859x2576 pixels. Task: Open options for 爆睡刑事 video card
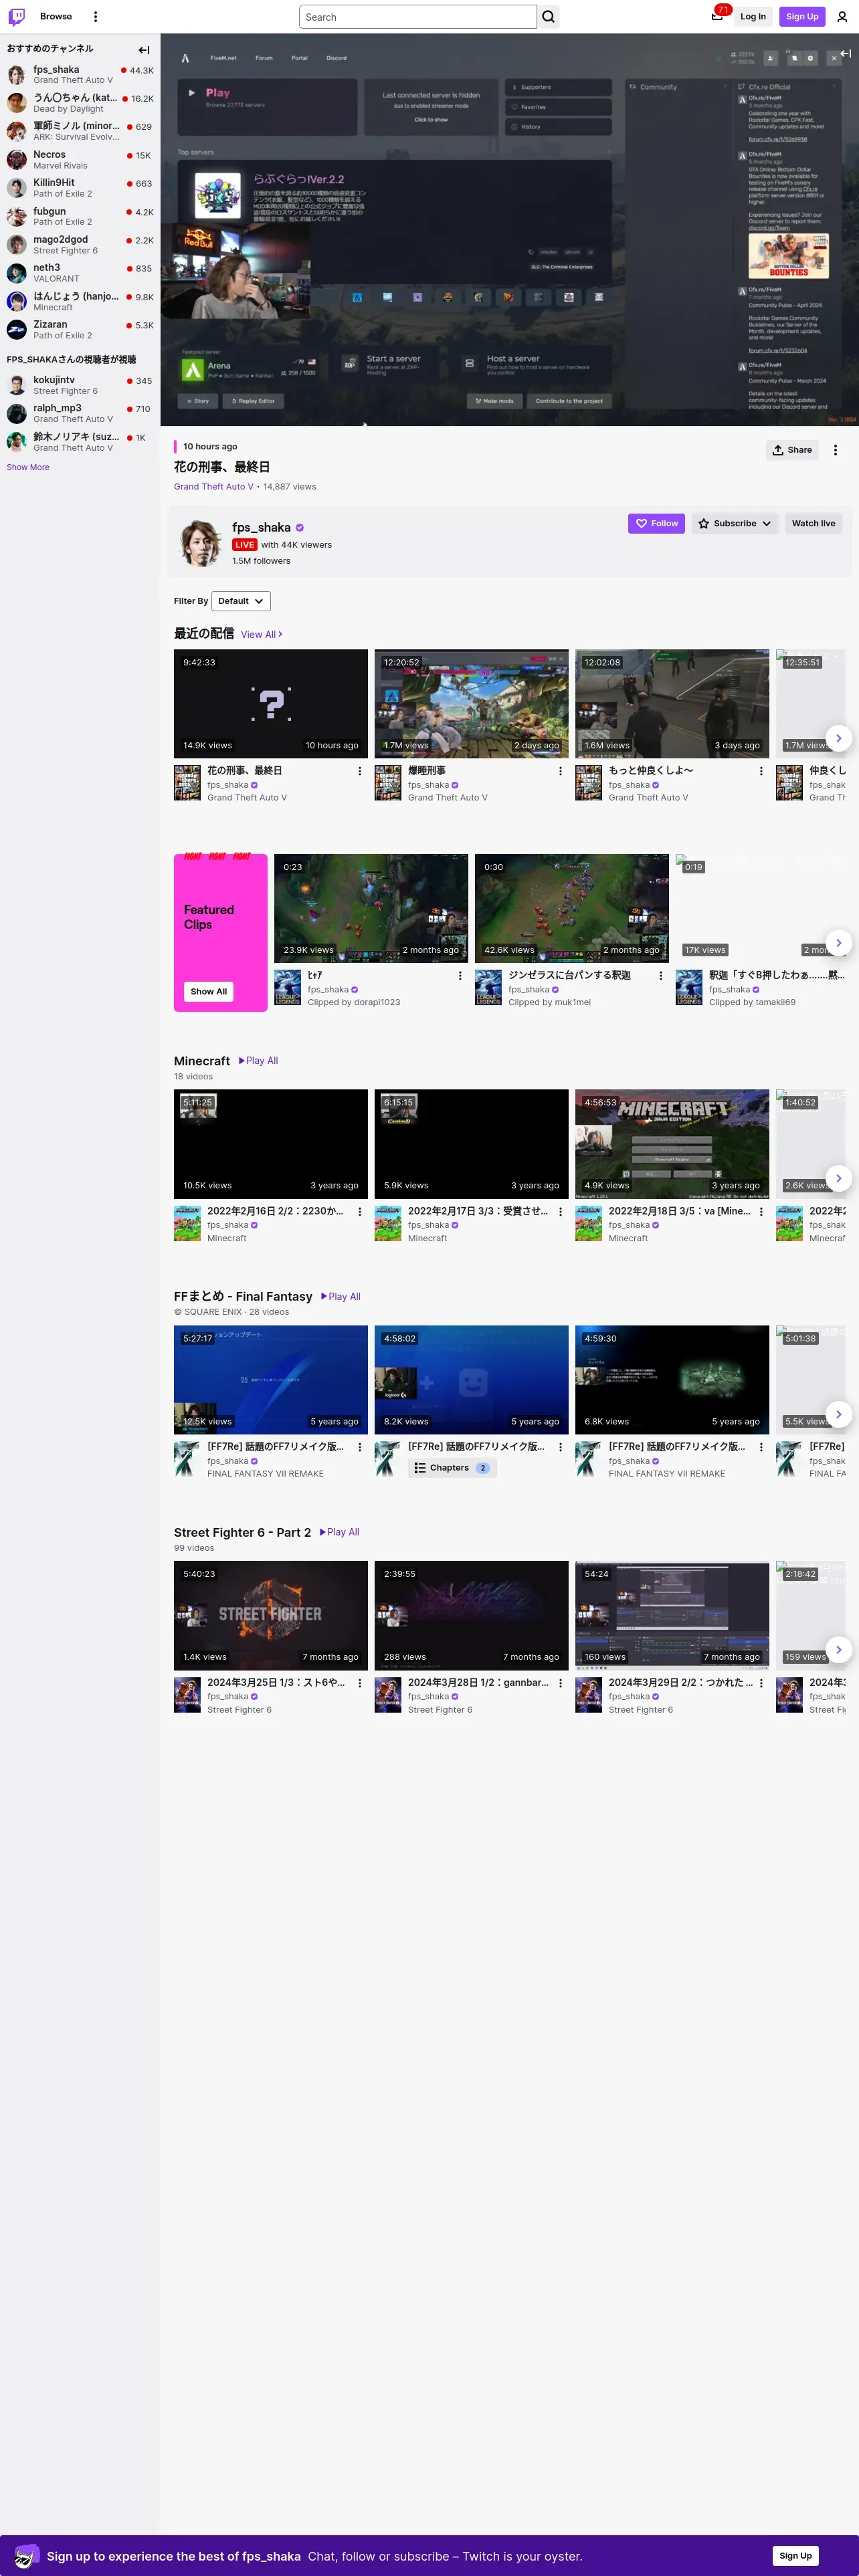[560, 771]
